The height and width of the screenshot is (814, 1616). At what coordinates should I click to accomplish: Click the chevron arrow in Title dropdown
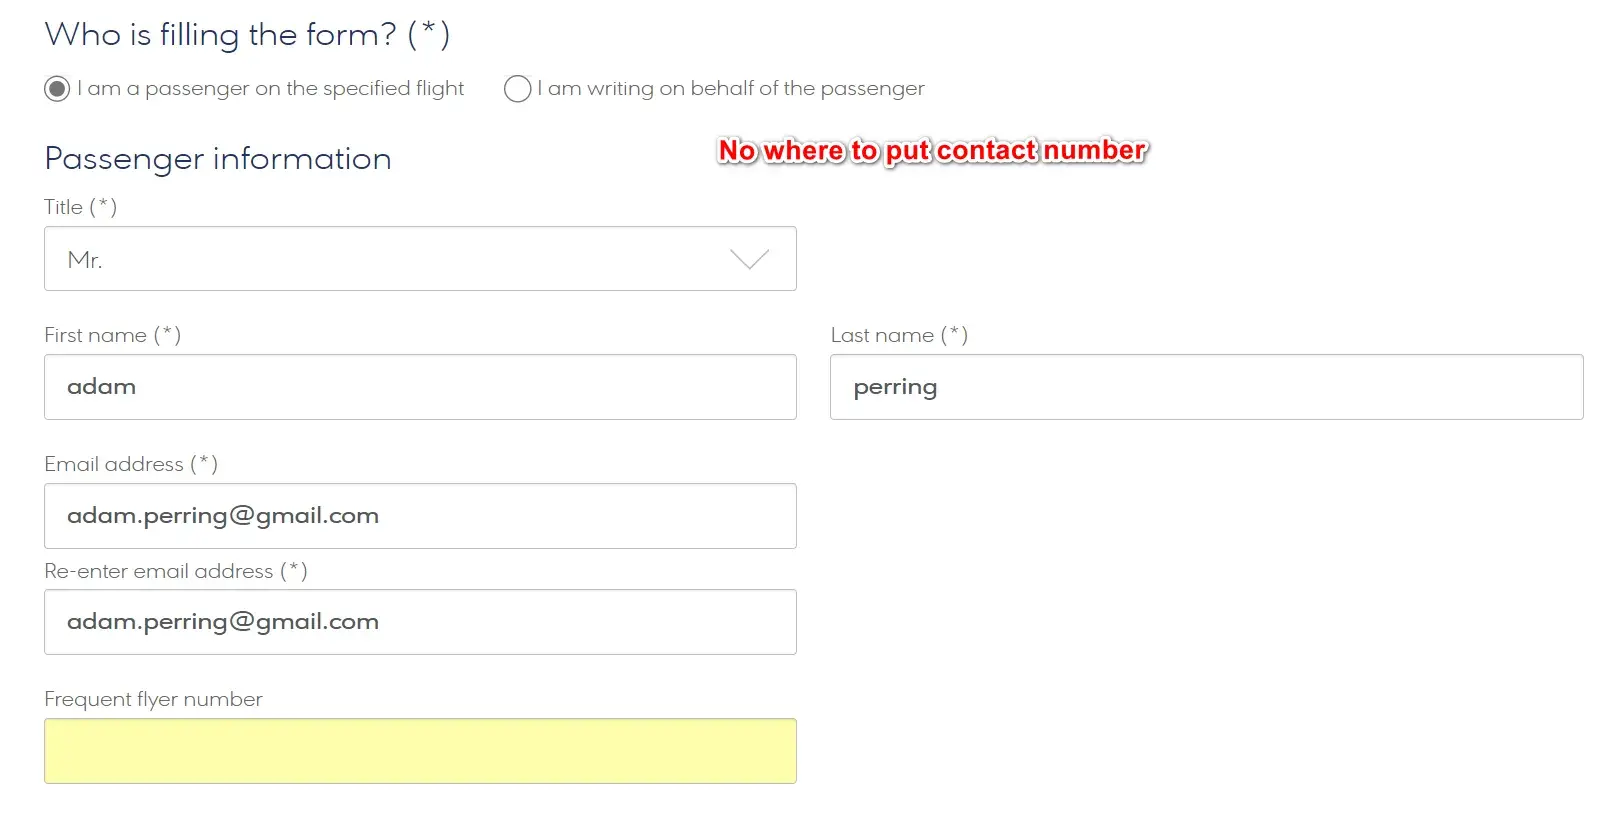[749, 260]
